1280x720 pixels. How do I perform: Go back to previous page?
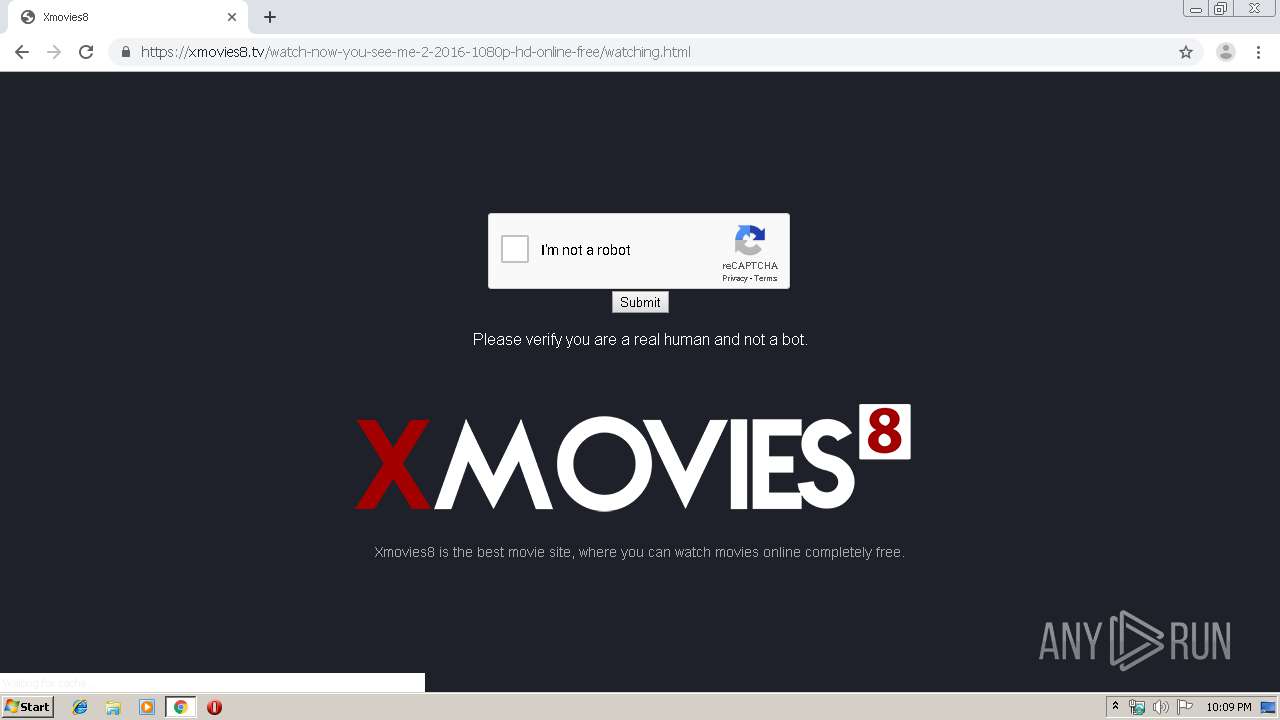(22, 52)
